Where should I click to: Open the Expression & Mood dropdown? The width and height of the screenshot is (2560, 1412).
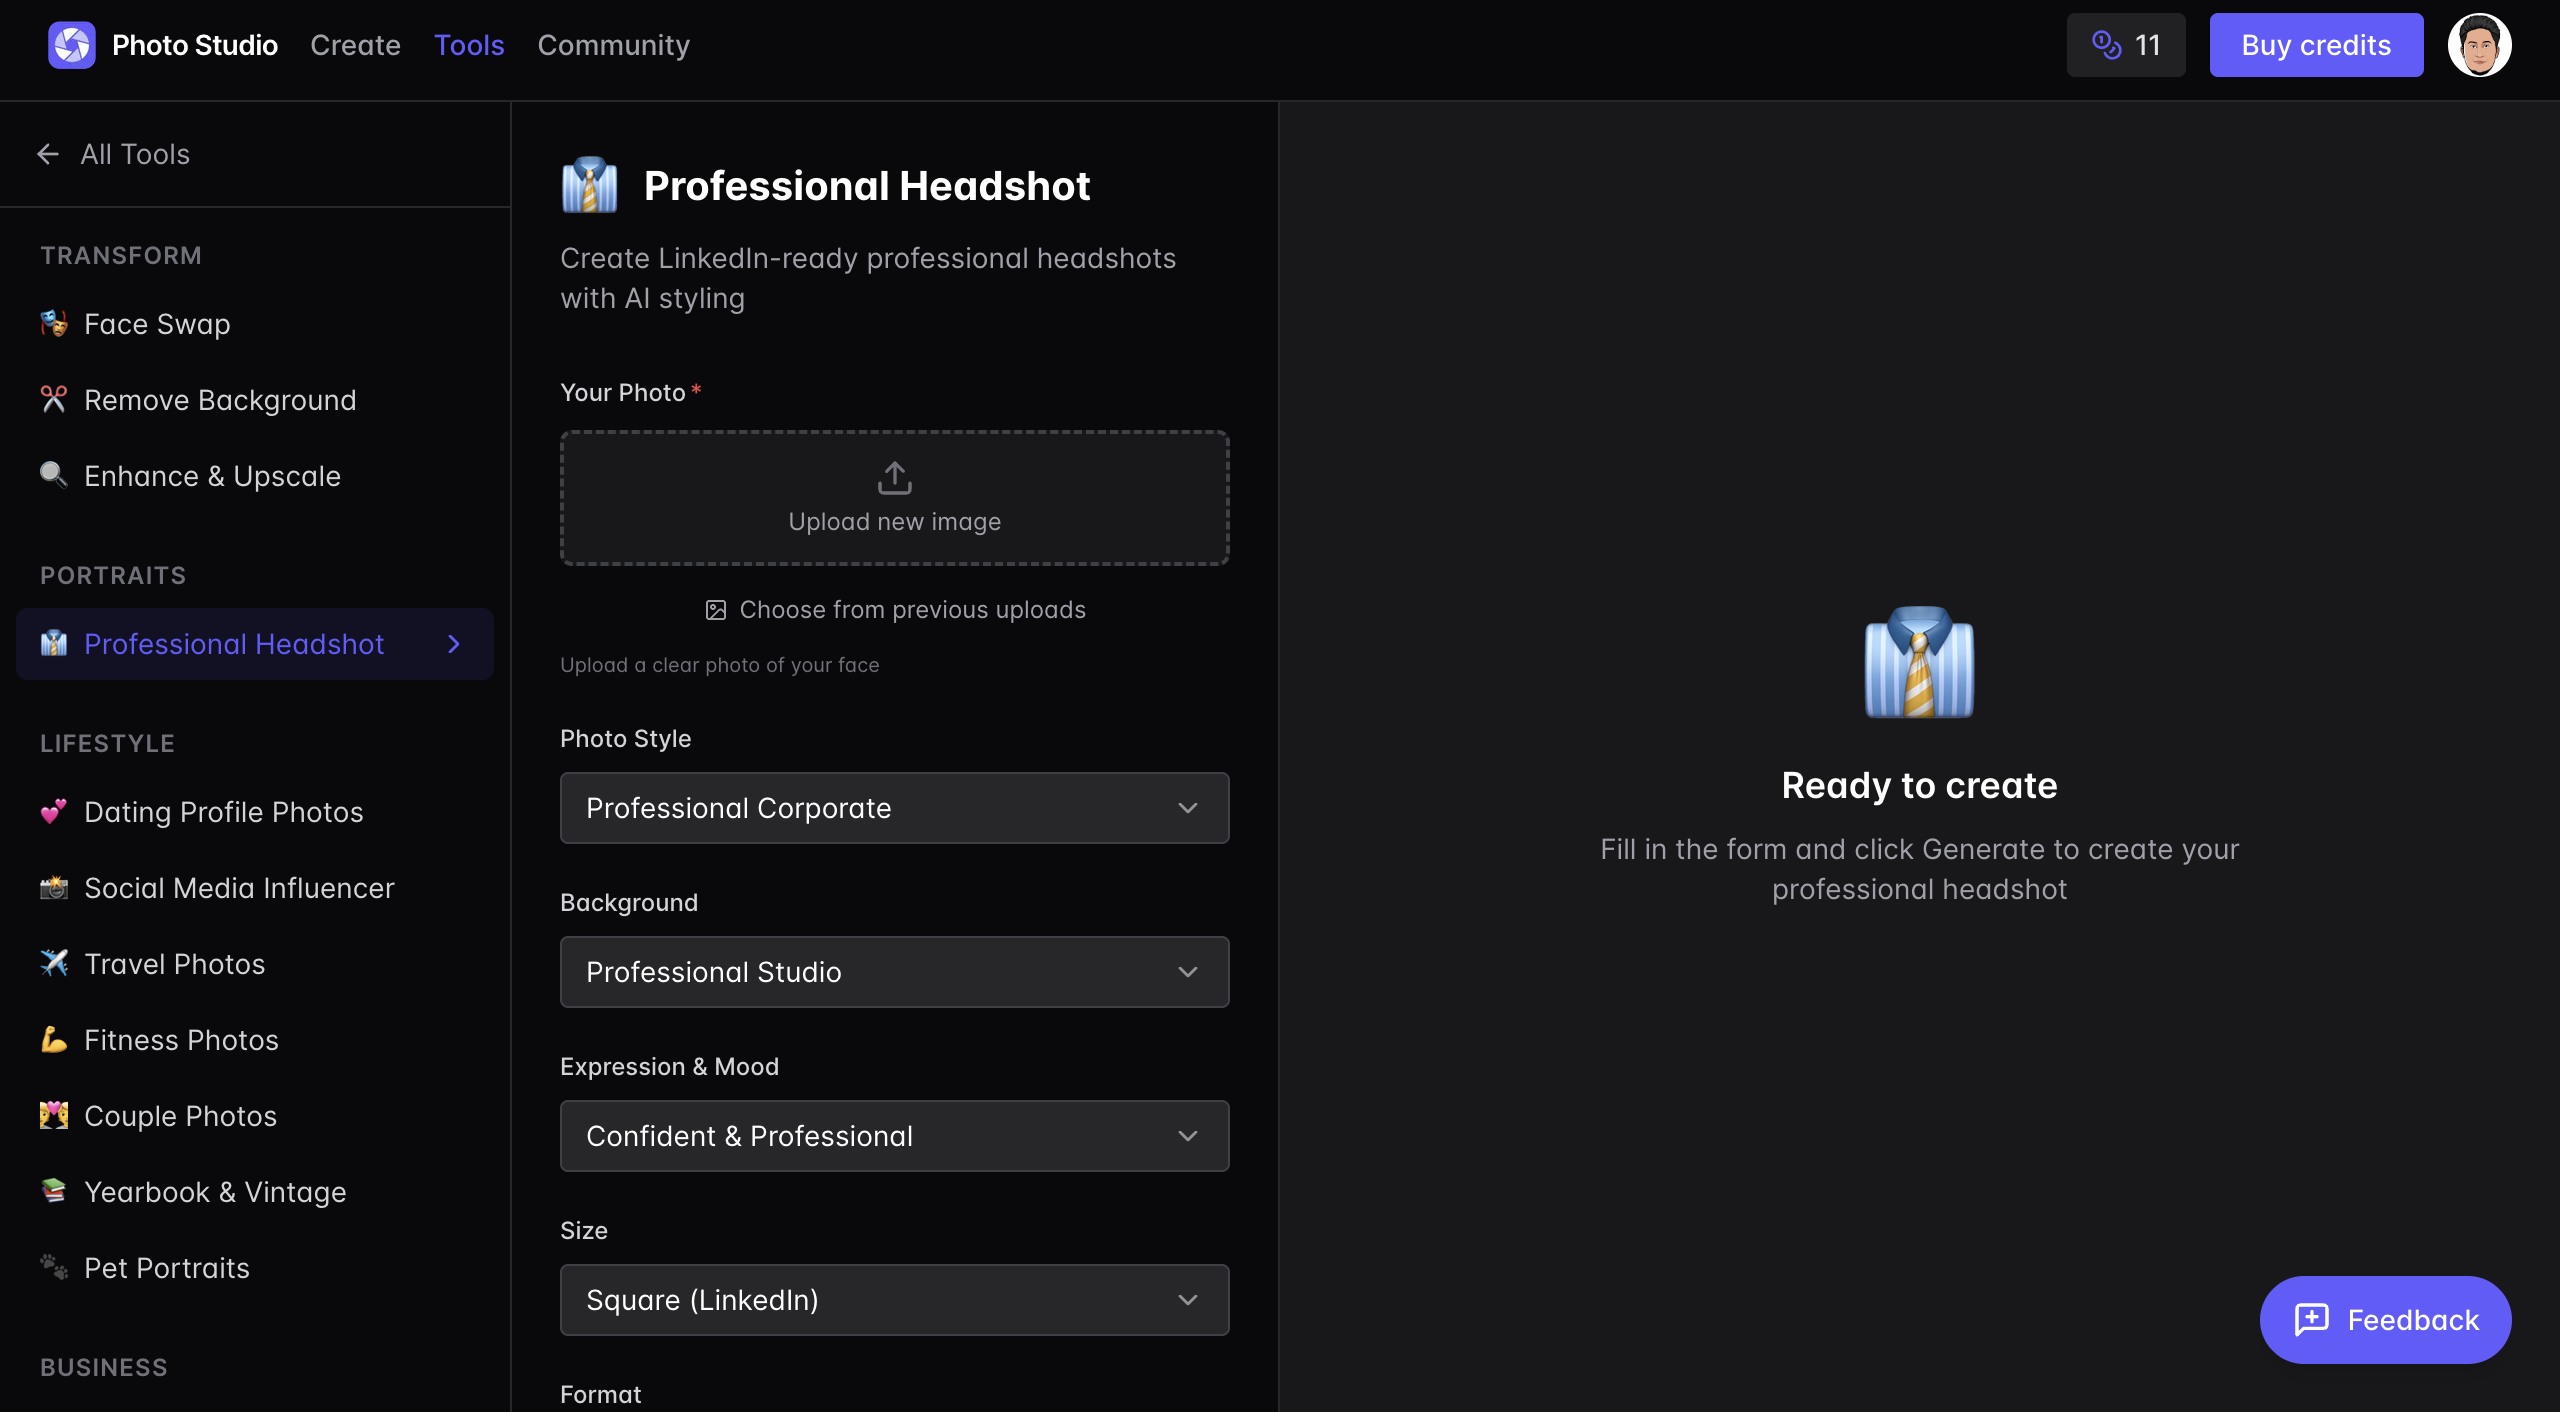pos(894,1136)
